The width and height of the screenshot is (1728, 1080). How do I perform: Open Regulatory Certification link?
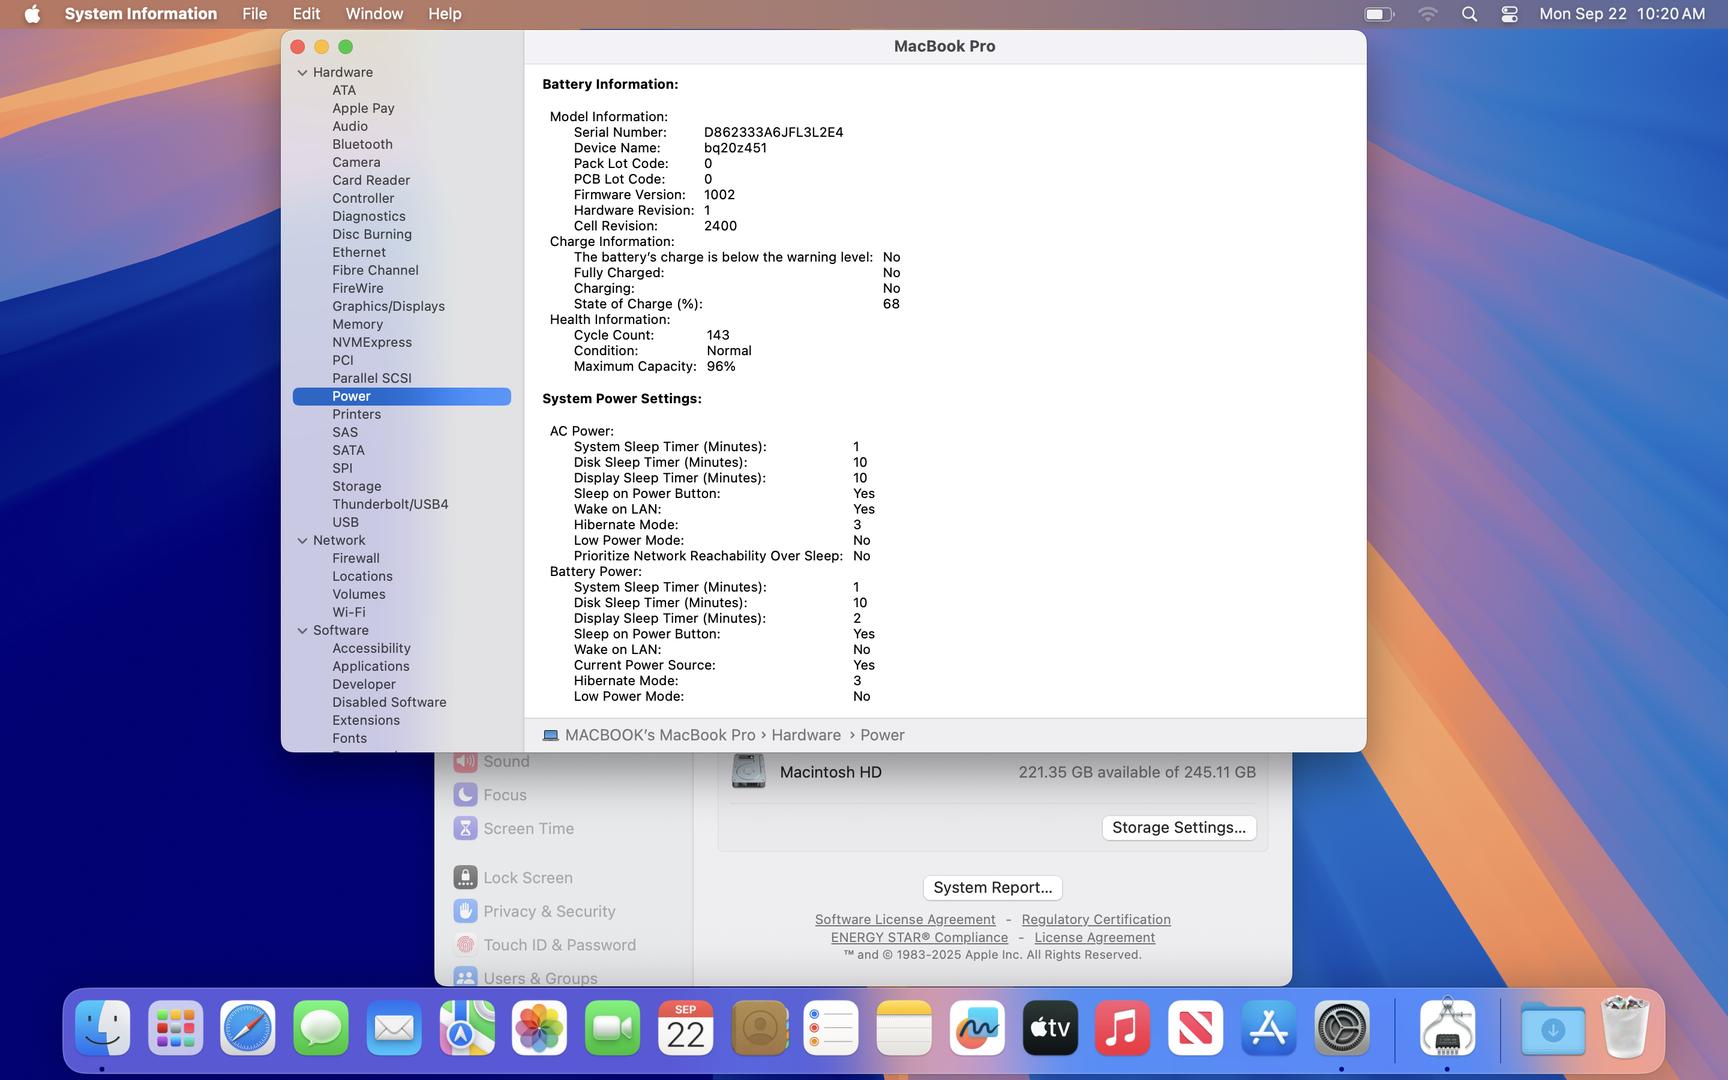tap(1096, 919)
